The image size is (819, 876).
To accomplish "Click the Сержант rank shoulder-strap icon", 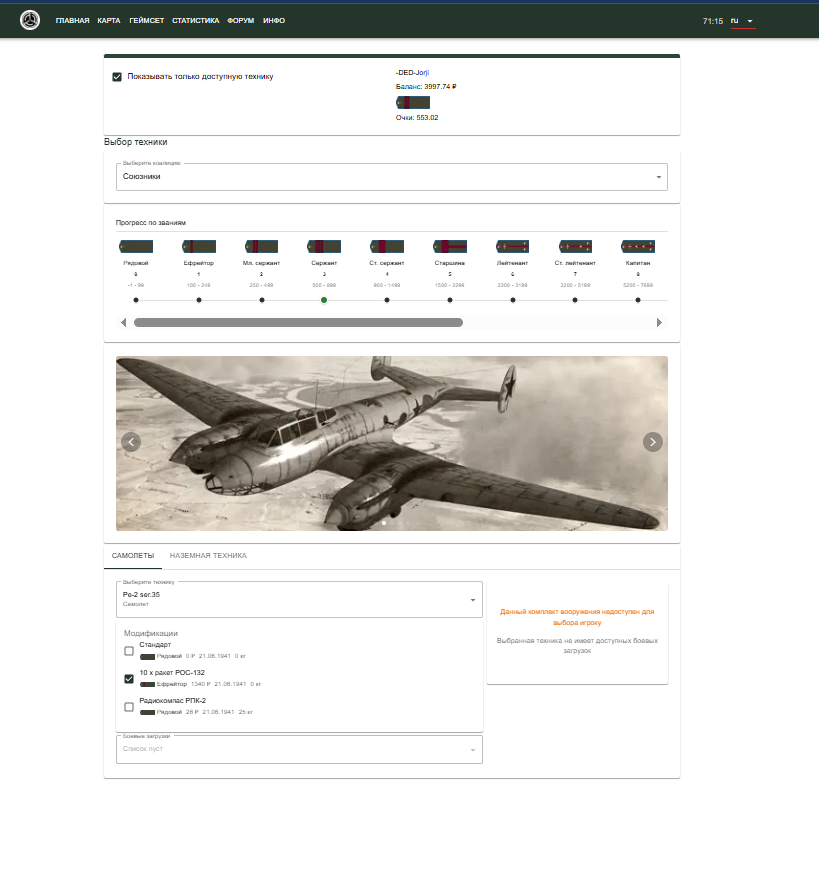I will (324, 246).
